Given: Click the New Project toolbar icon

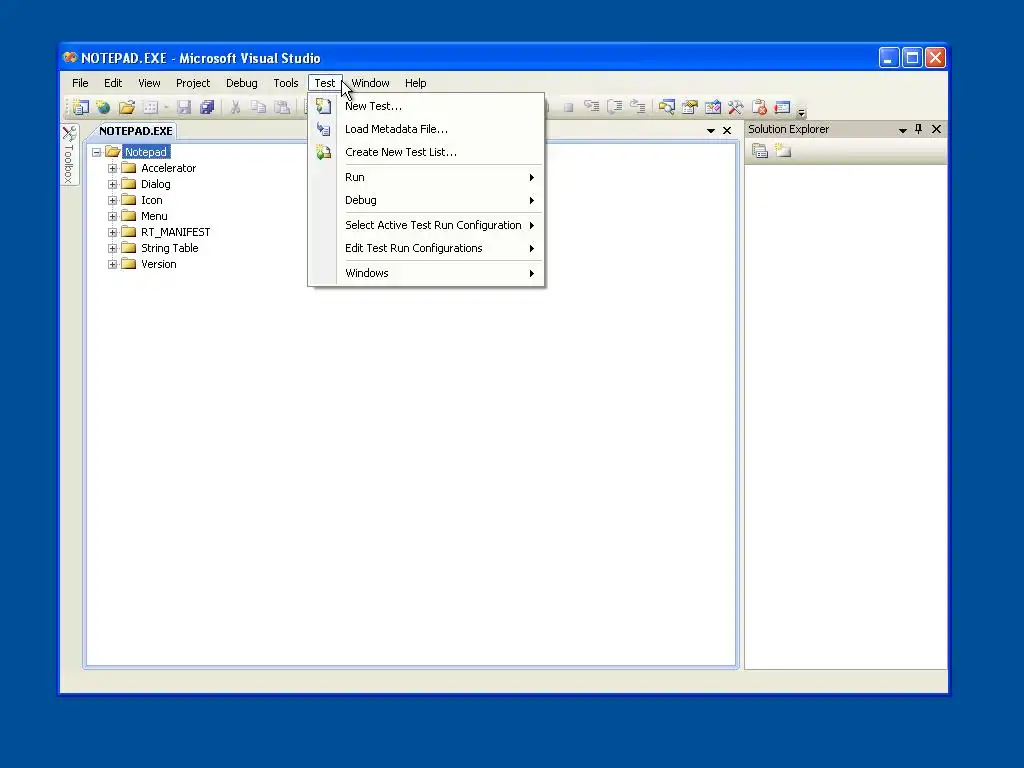Looking at the screenshot, I should tap(81, 107).
